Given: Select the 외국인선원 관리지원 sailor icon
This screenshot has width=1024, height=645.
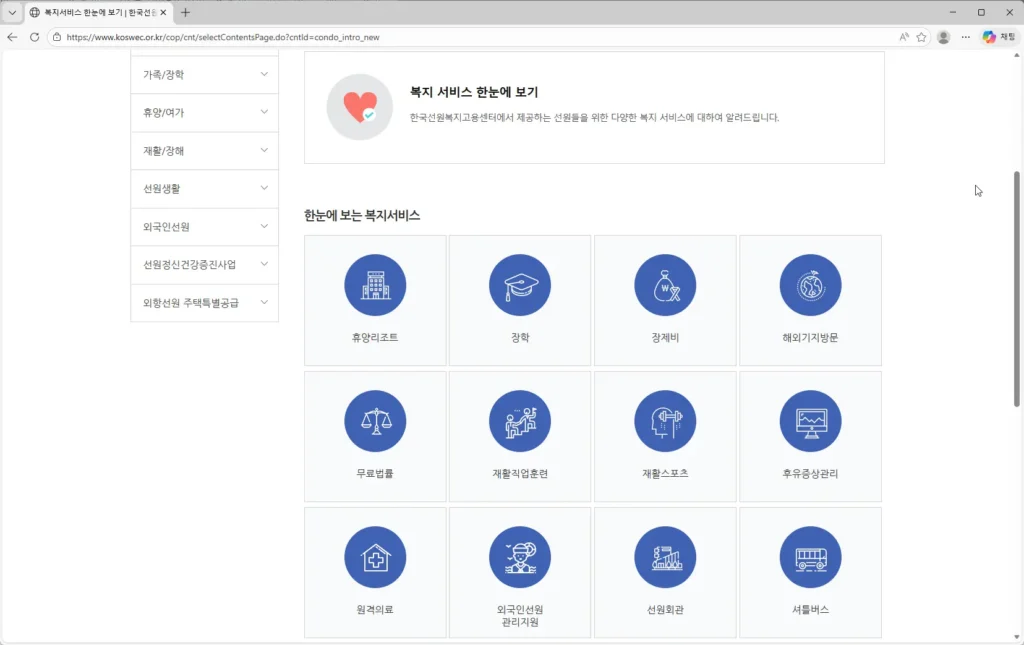Looking at the screenshot, I should (x=520, y=557).
